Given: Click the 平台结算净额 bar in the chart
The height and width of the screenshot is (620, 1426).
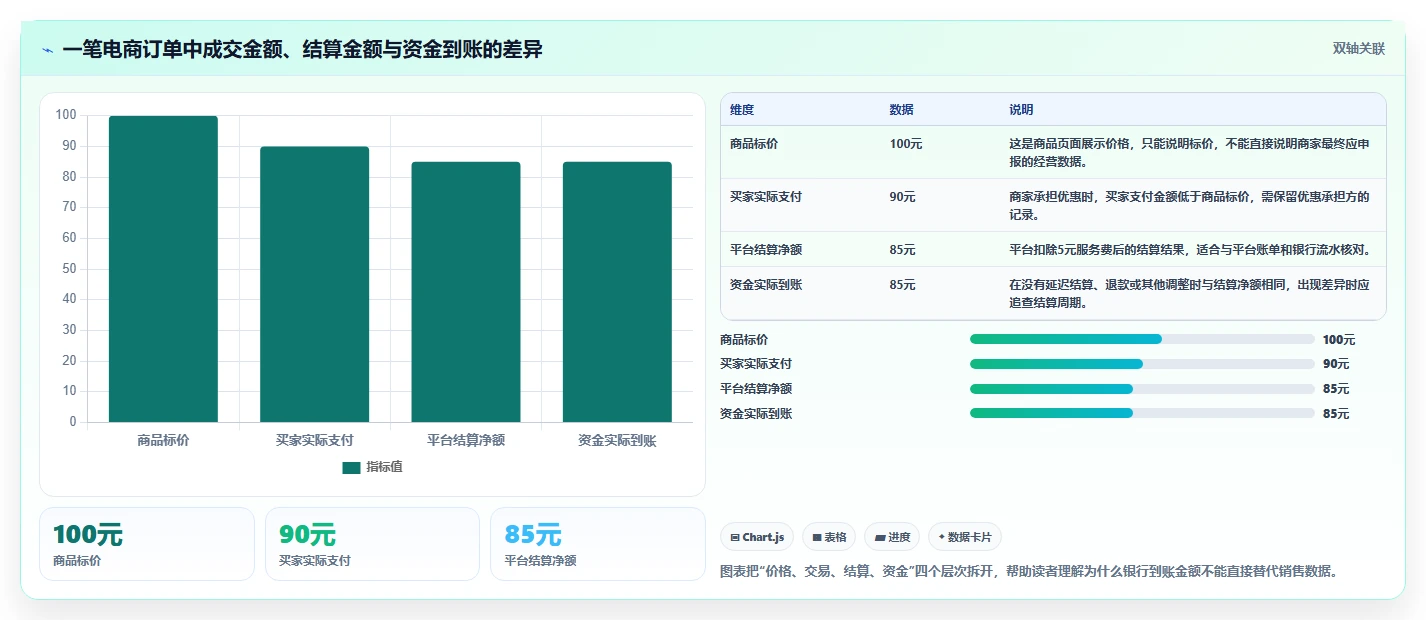Looking at the screenshot, I should pos(466,292).
